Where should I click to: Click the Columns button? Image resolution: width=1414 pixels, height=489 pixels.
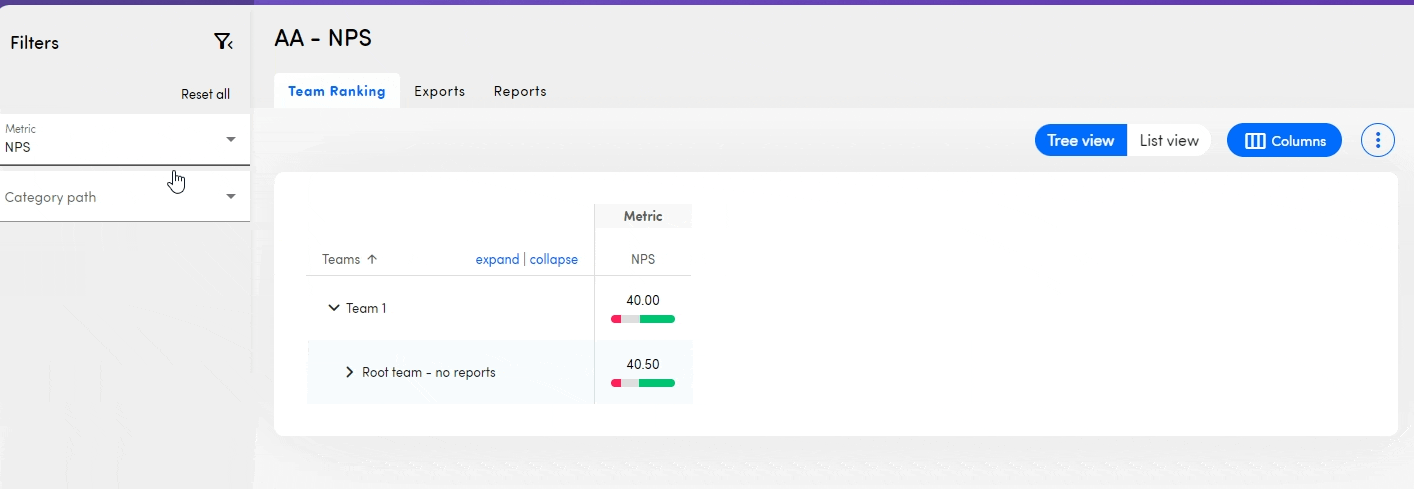[x=1284, y=141]
